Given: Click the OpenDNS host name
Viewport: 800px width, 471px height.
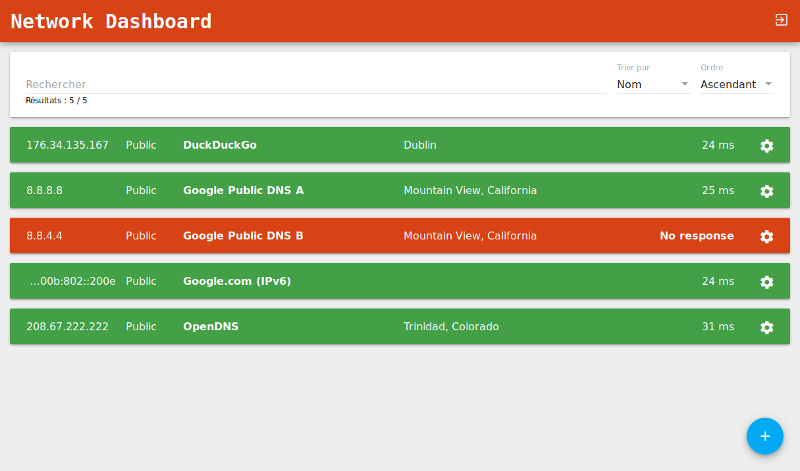Looking at the screenshot, I should [211, 327].
